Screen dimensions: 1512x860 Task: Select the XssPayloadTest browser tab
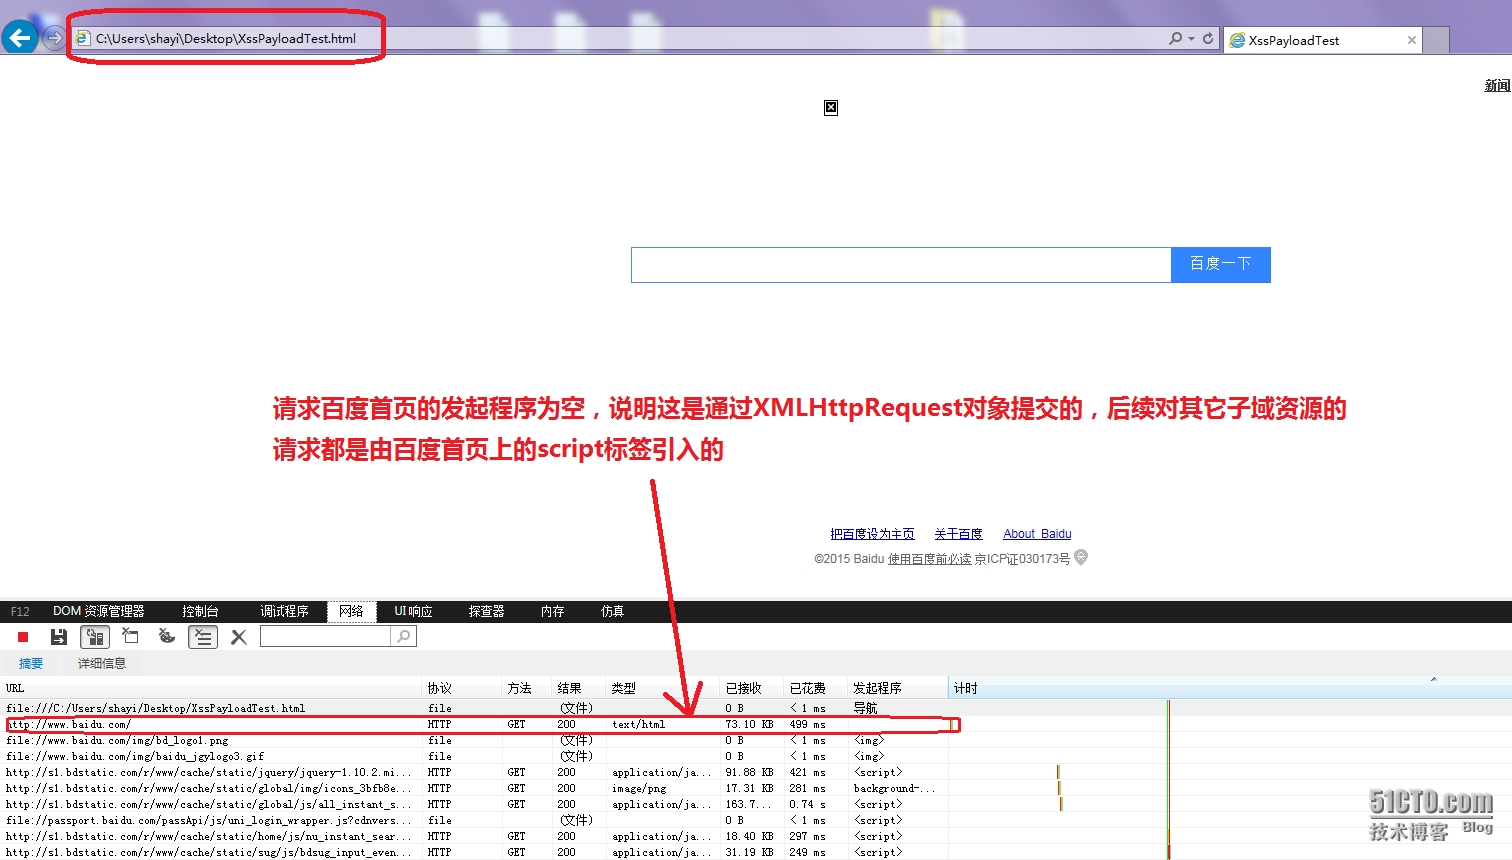tap(1323, 40)
